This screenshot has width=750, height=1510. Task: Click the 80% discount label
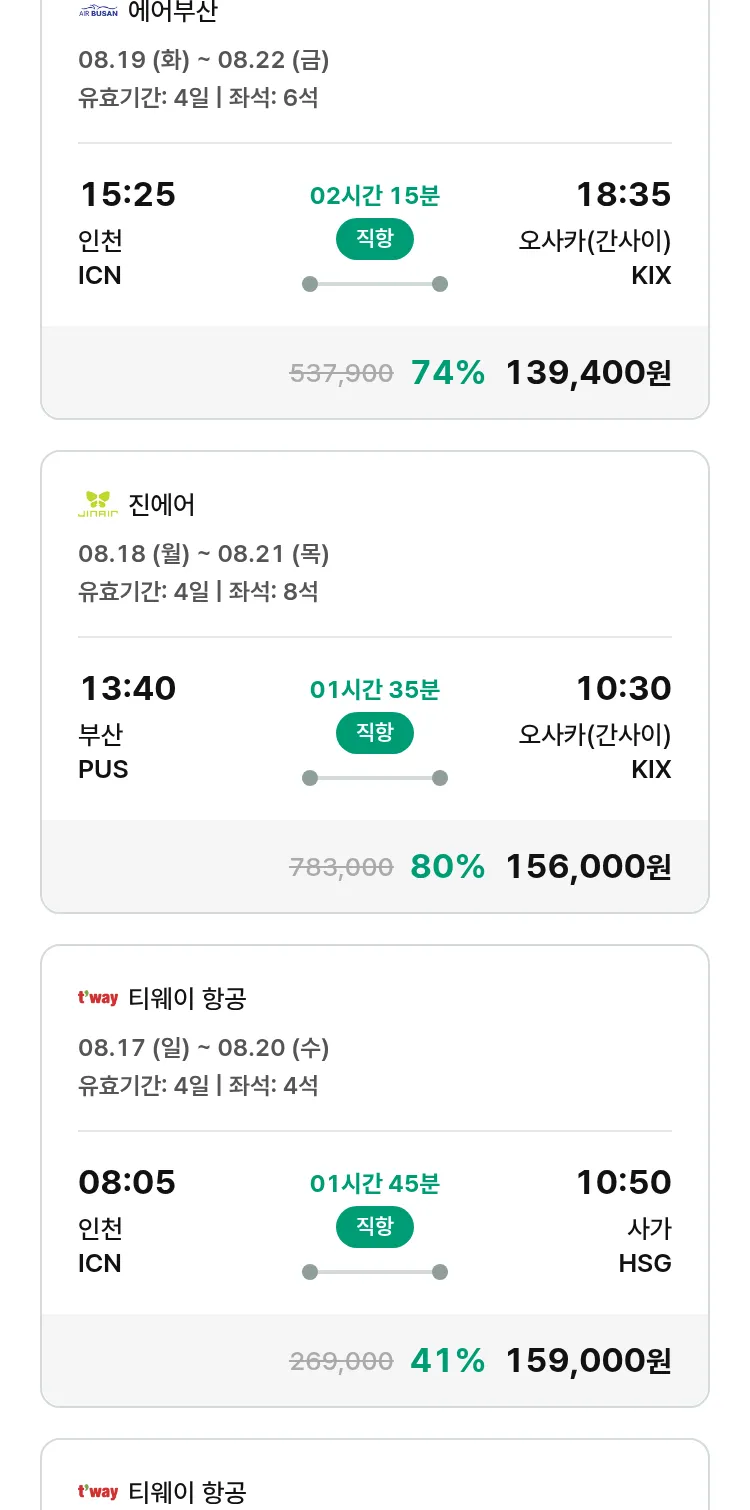point(447,867)
